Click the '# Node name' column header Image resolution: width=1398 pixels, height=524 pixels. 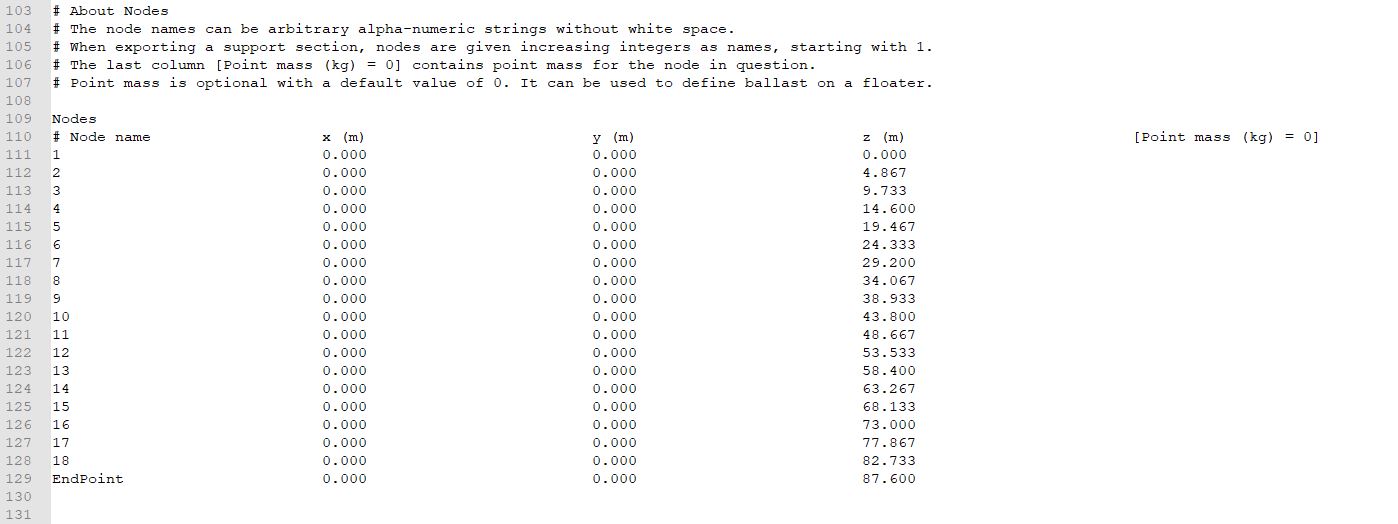[101, 137]
